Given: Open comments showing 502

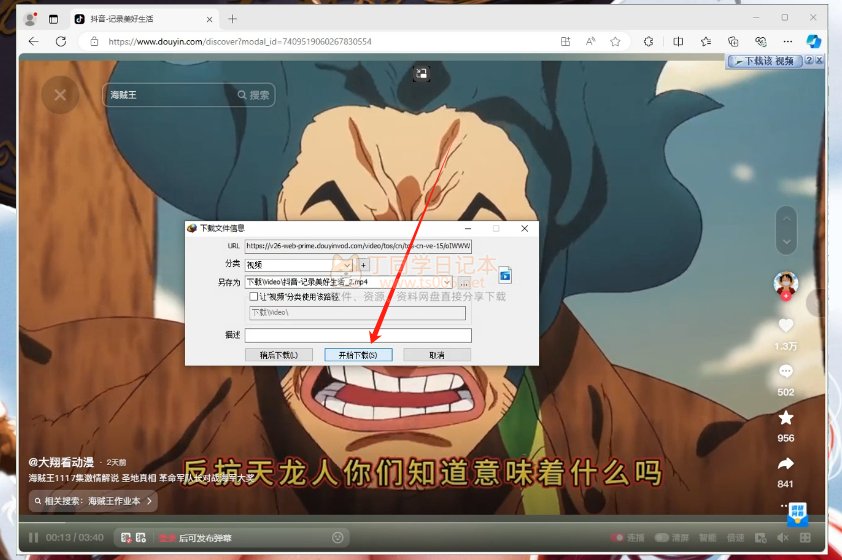Looking at the screenshot, I should point(786,372).
